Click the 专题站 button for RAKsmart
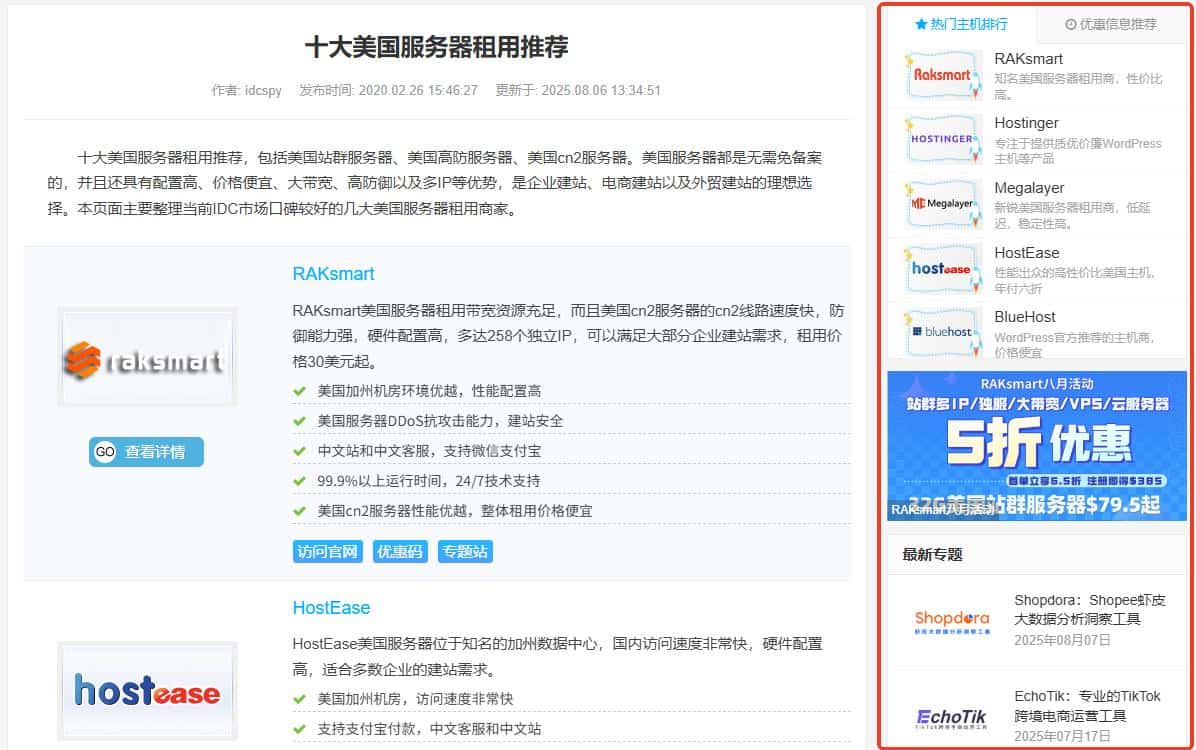The height and width of the screenshot is (750, 1196). 464,551
